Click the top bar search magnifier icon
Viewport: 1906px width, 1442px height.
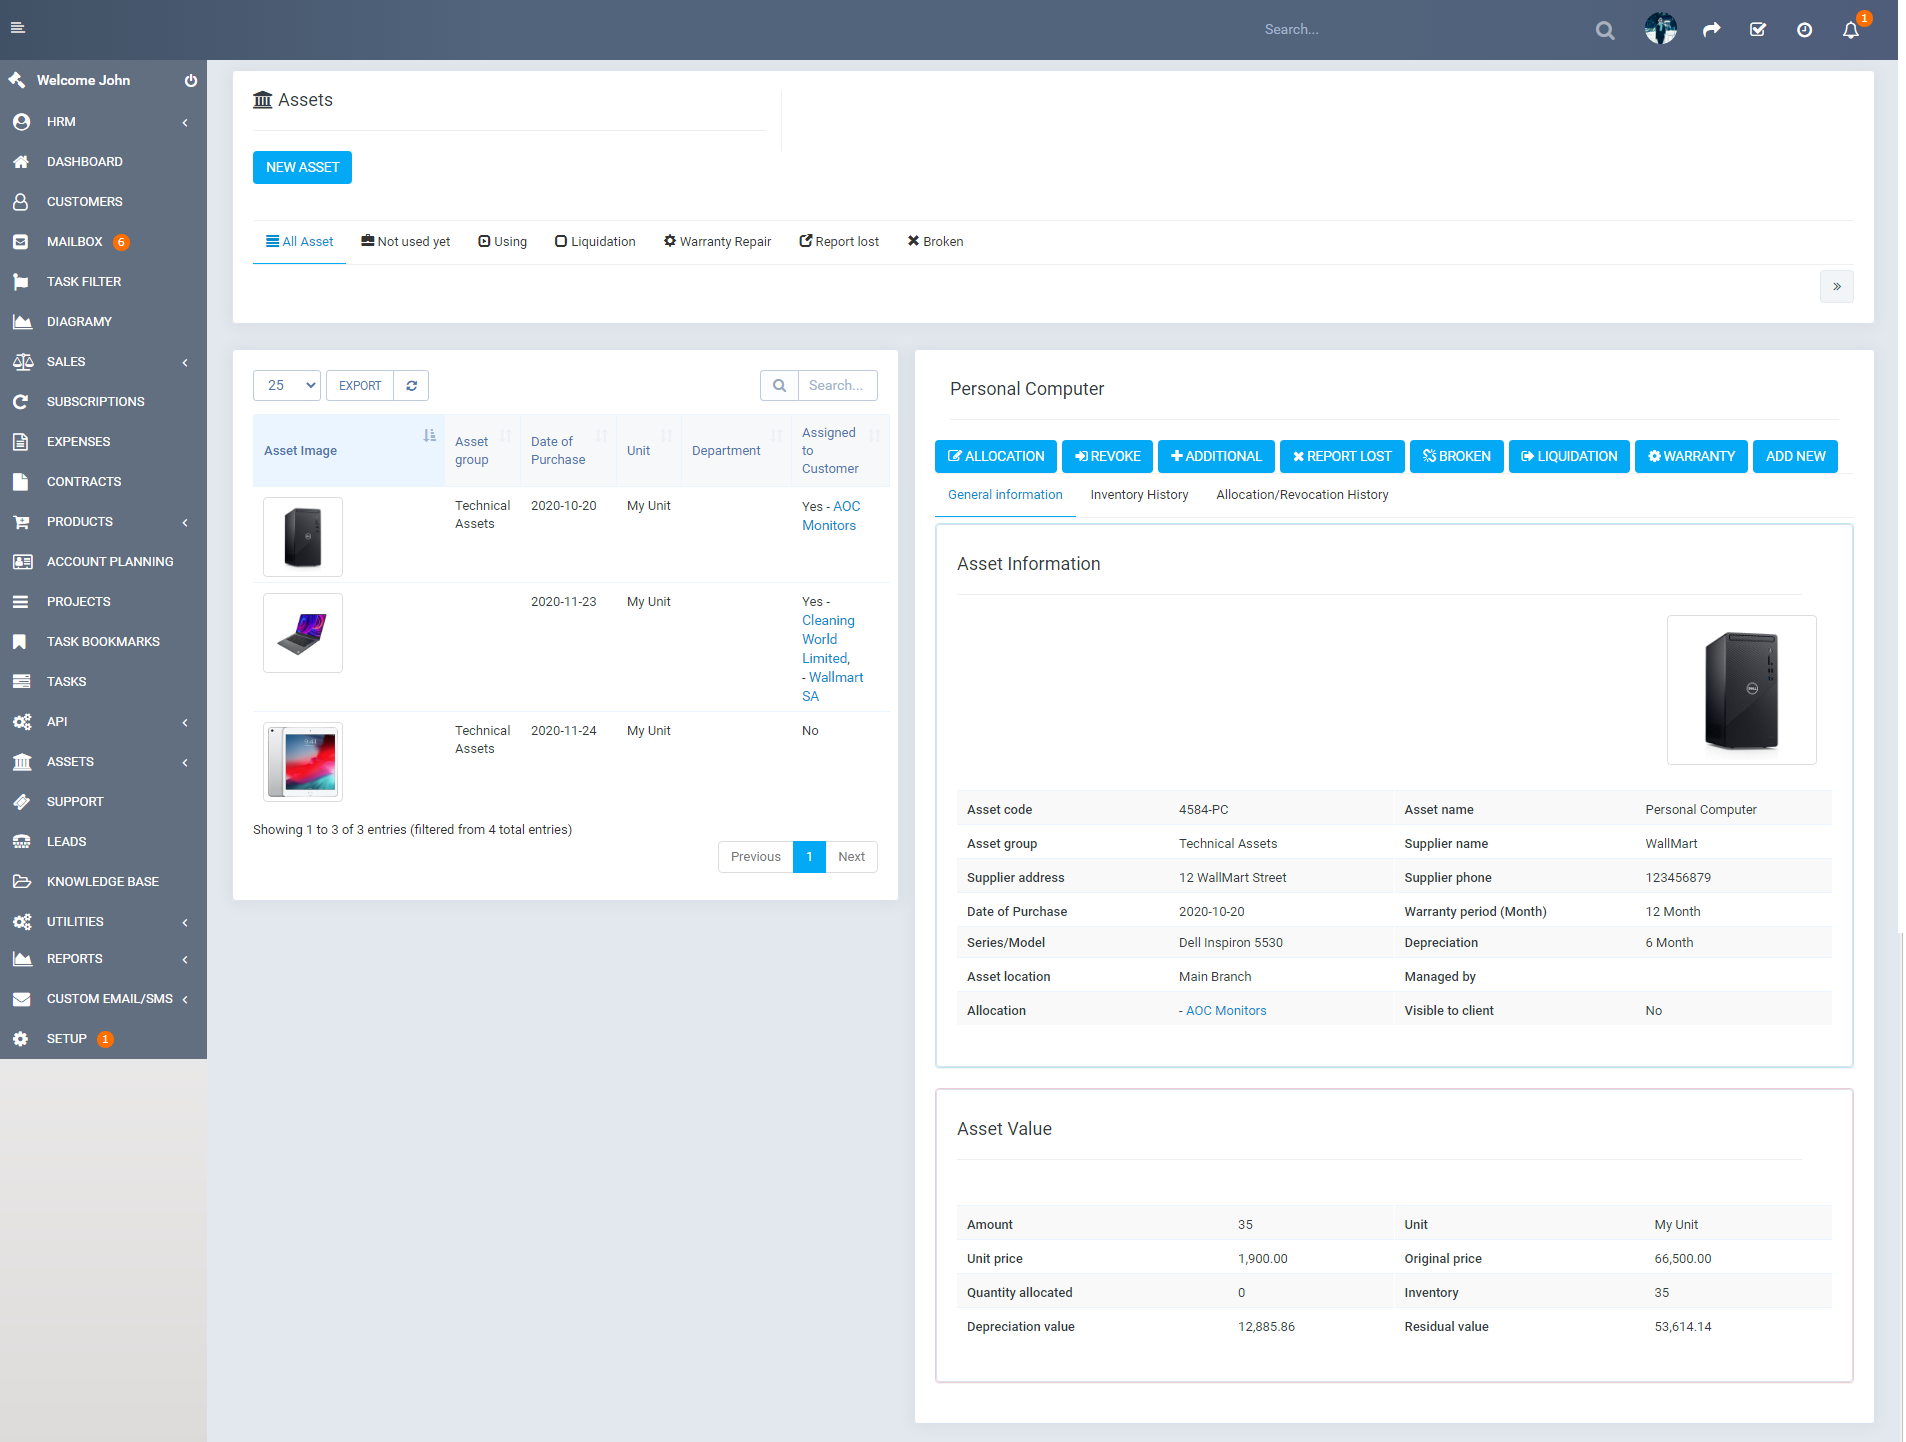1605,30
